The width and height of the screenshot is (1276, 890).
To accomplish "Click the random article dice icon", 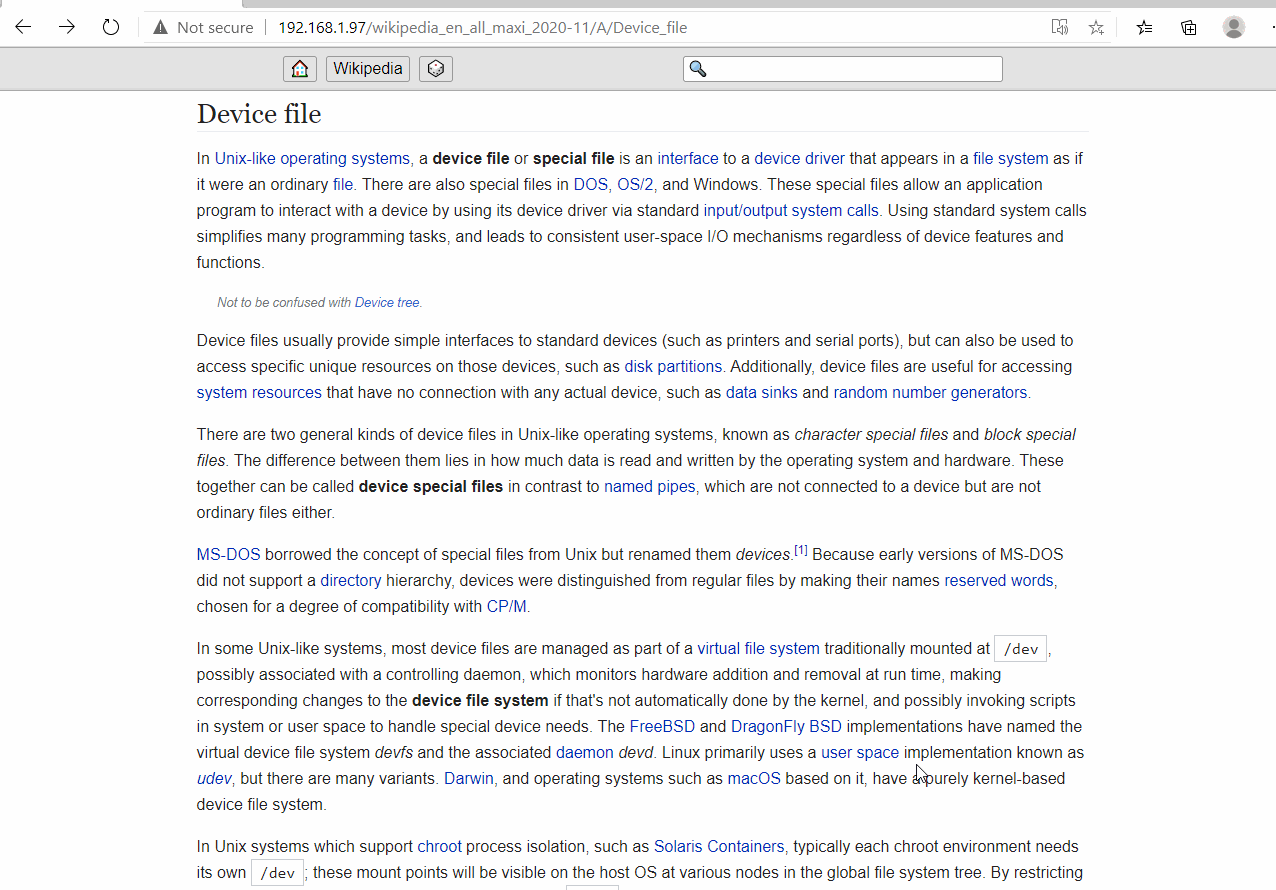I will point(436,69).
